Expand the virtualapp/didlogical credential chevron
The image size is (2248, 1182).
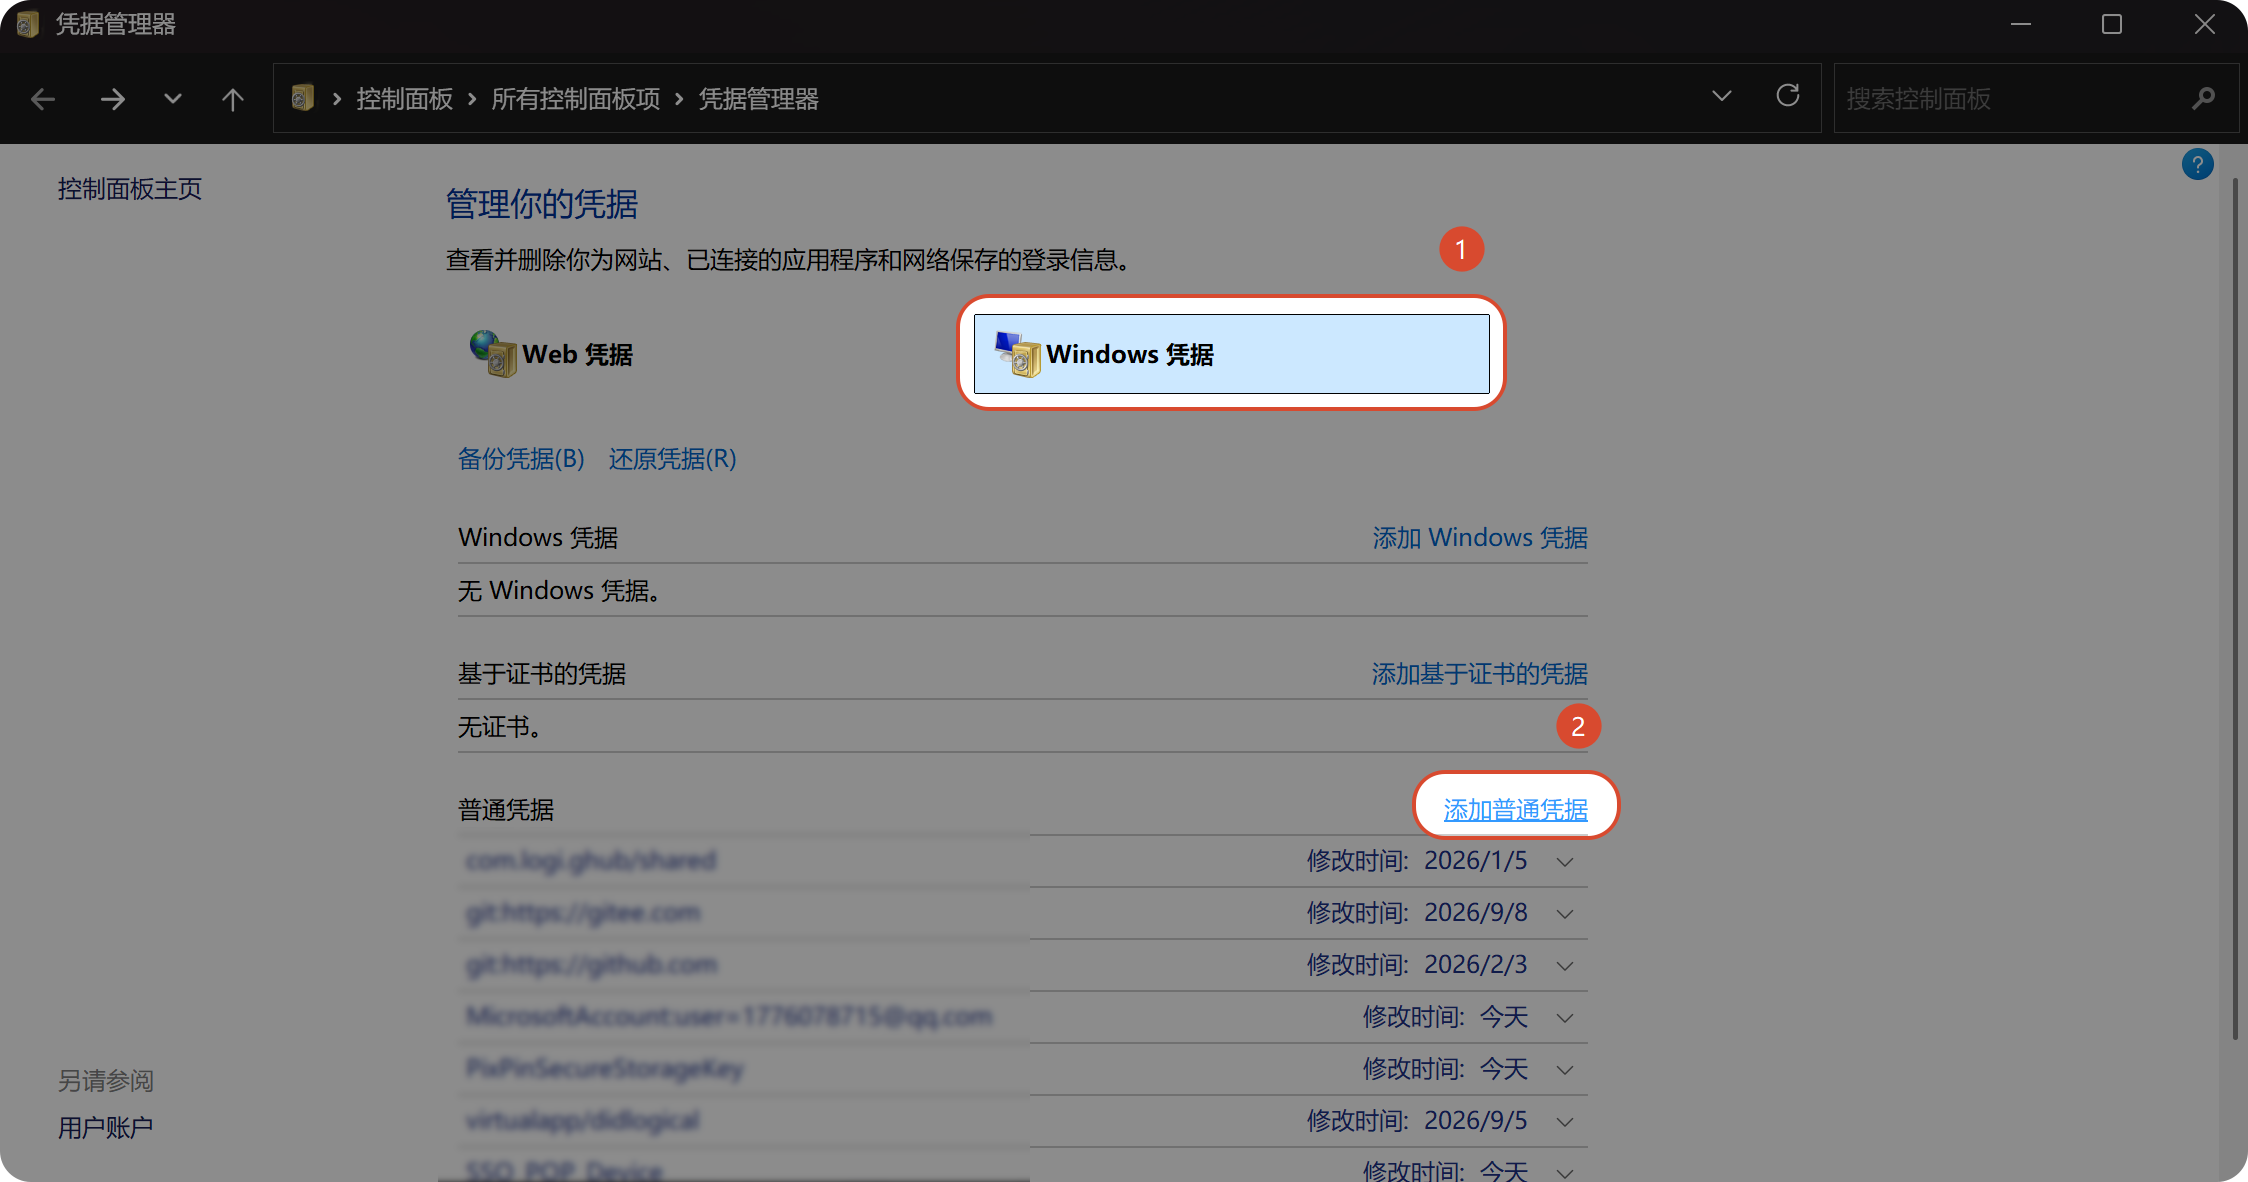[x=1565, y=1122]
